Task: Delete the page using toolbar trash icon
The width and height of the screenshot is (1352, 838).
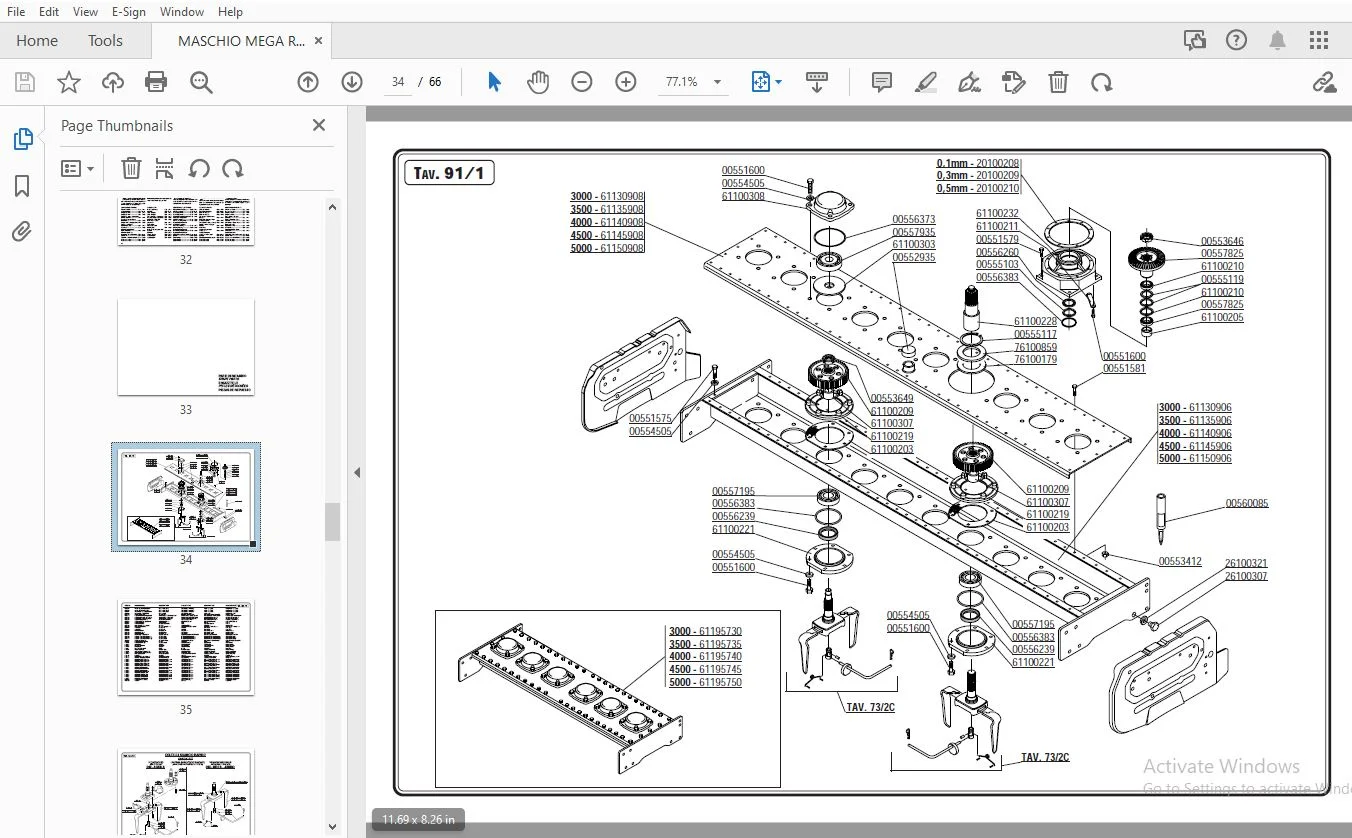Action: point(1058,82)
